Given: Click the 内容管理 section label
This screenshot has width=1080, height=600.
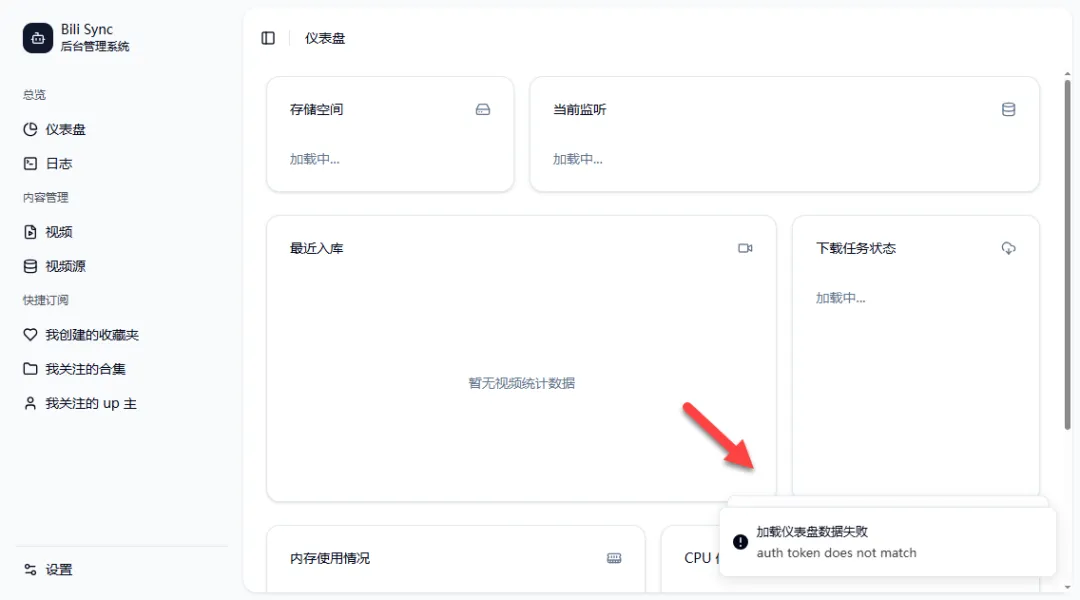Looking at the screenshot, I should tap(45, 197).
